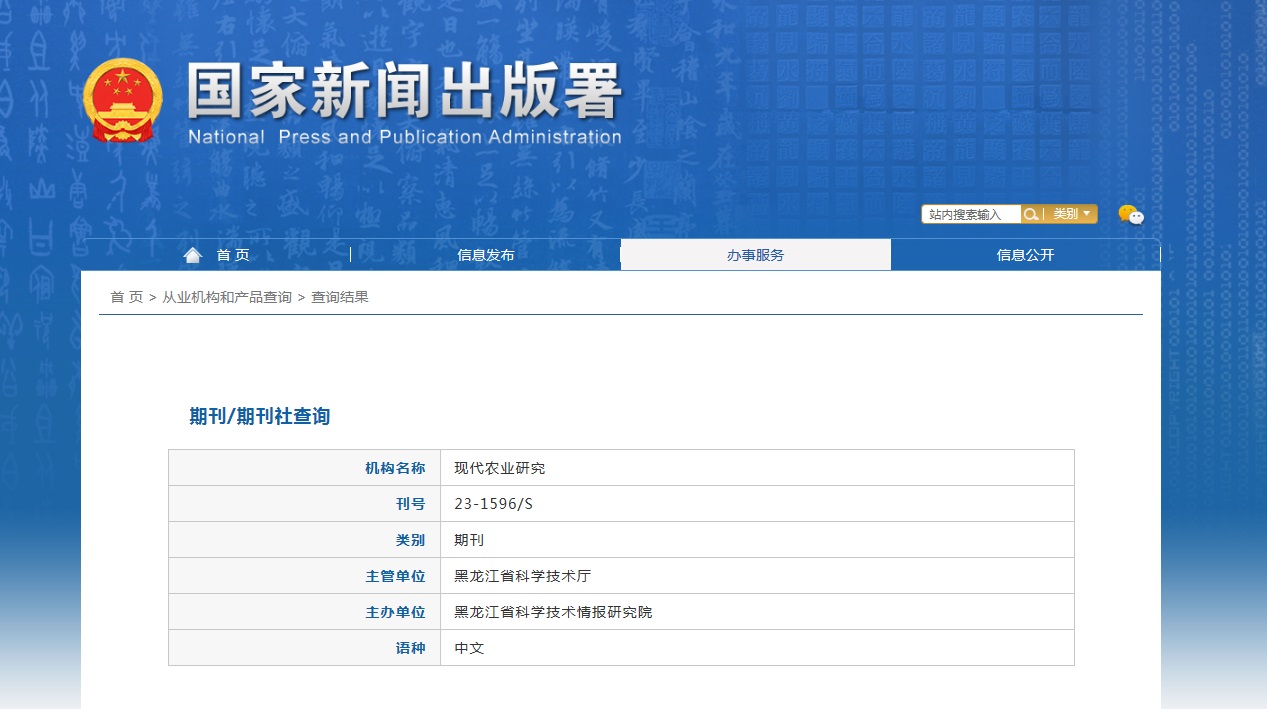Click the 站内搜索输入 search input field
The image size is (1267, 709).
(x=970, y=214)
